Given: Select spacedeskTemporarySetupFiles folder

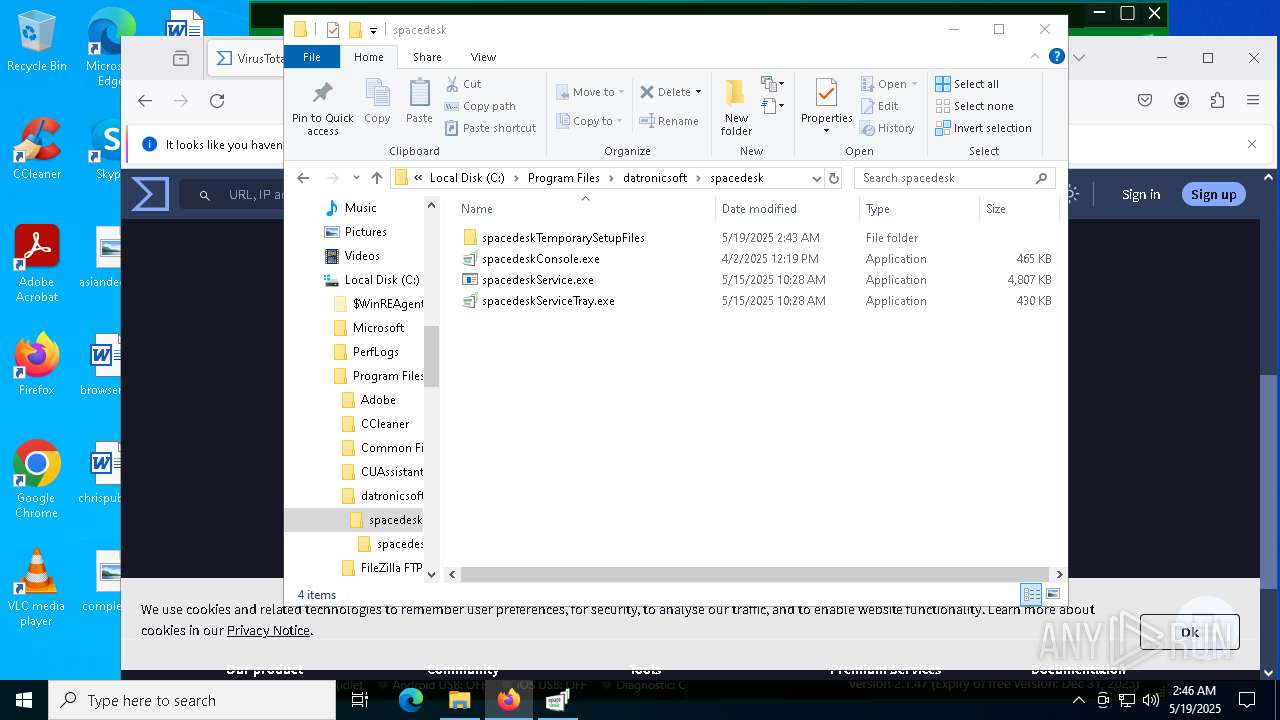Looking at the screenshot, I should (563, 238).
